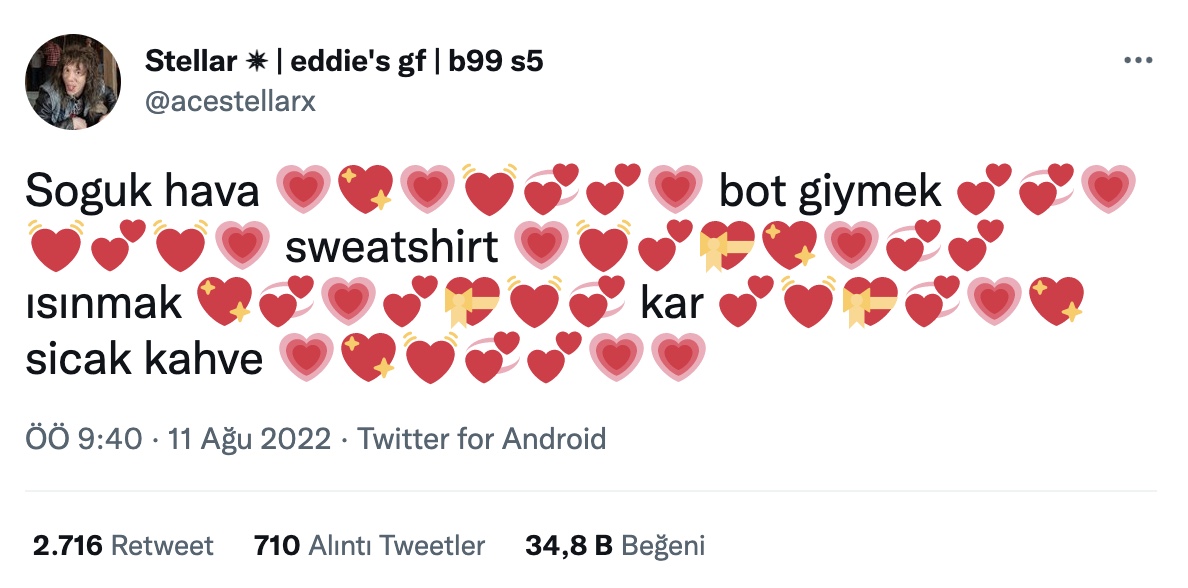The image size is (1188, 588).
Task: Click the "Soguk hava" text
Action: [x=142, y=190]
